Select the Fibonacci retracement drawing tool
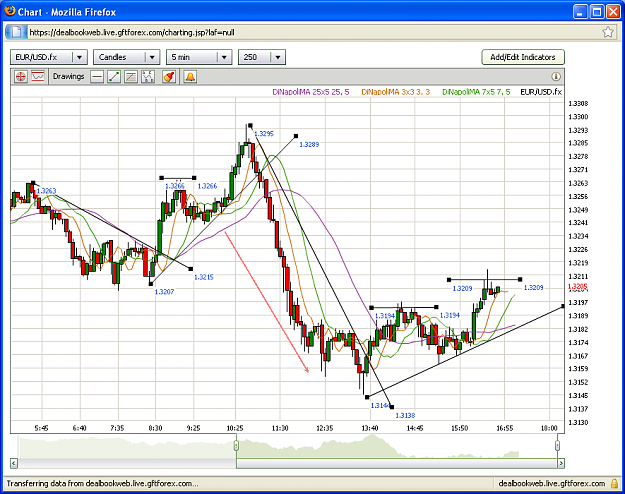 (x=131, y=77)
